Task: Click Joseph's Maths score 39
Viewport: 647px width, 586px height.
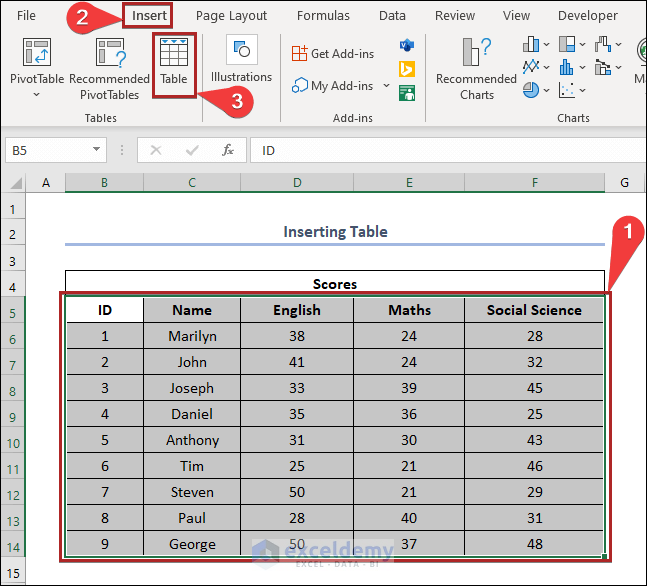Action: pyautogui.click(x=409, y=388)
